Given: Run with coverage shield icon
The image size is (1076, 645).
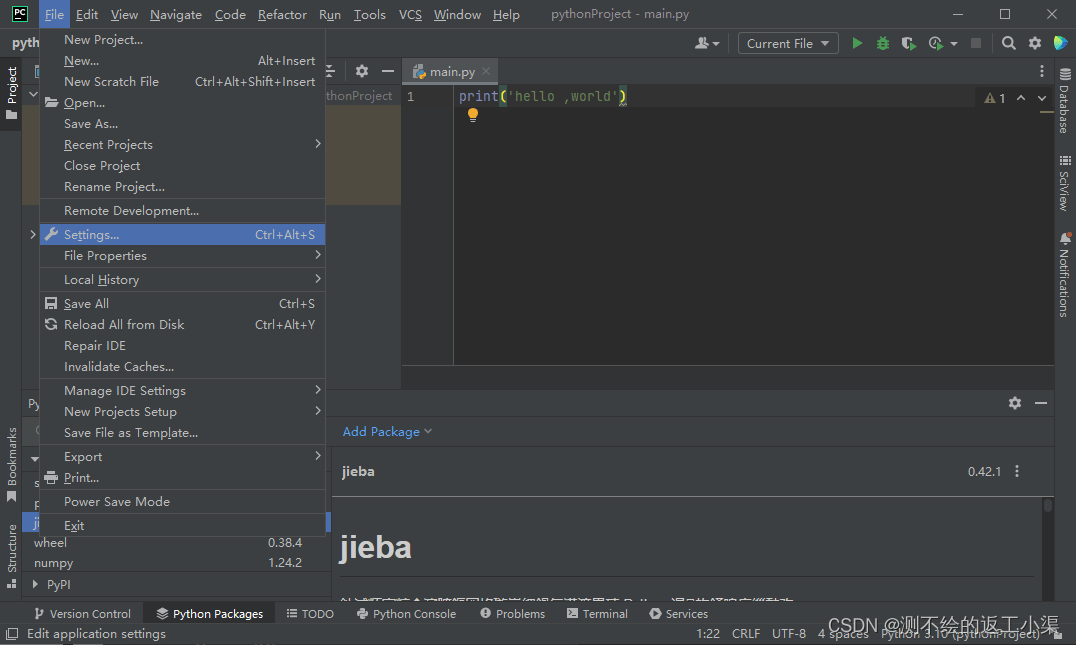Looking at the screenshot, I should tap(909, 43).
